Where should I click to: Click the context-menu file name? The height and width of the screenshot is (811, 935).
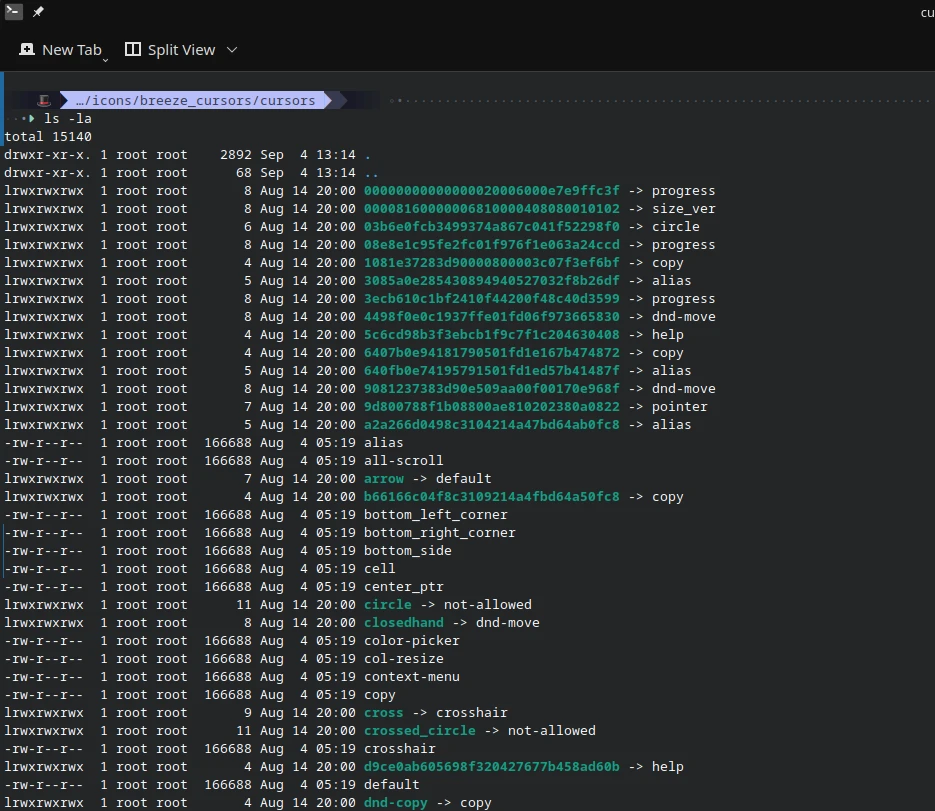click(x=411, y=677)
